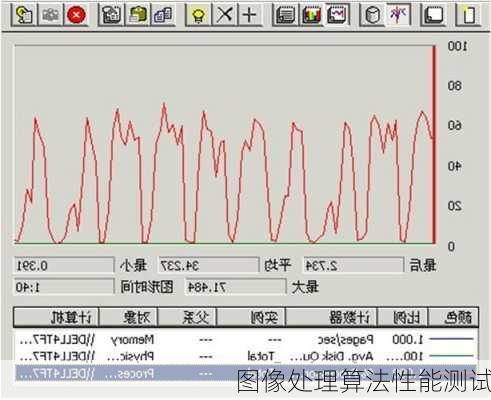Click the 最小 value field 0.391
The image size is (491, 400).
point(64,266)
